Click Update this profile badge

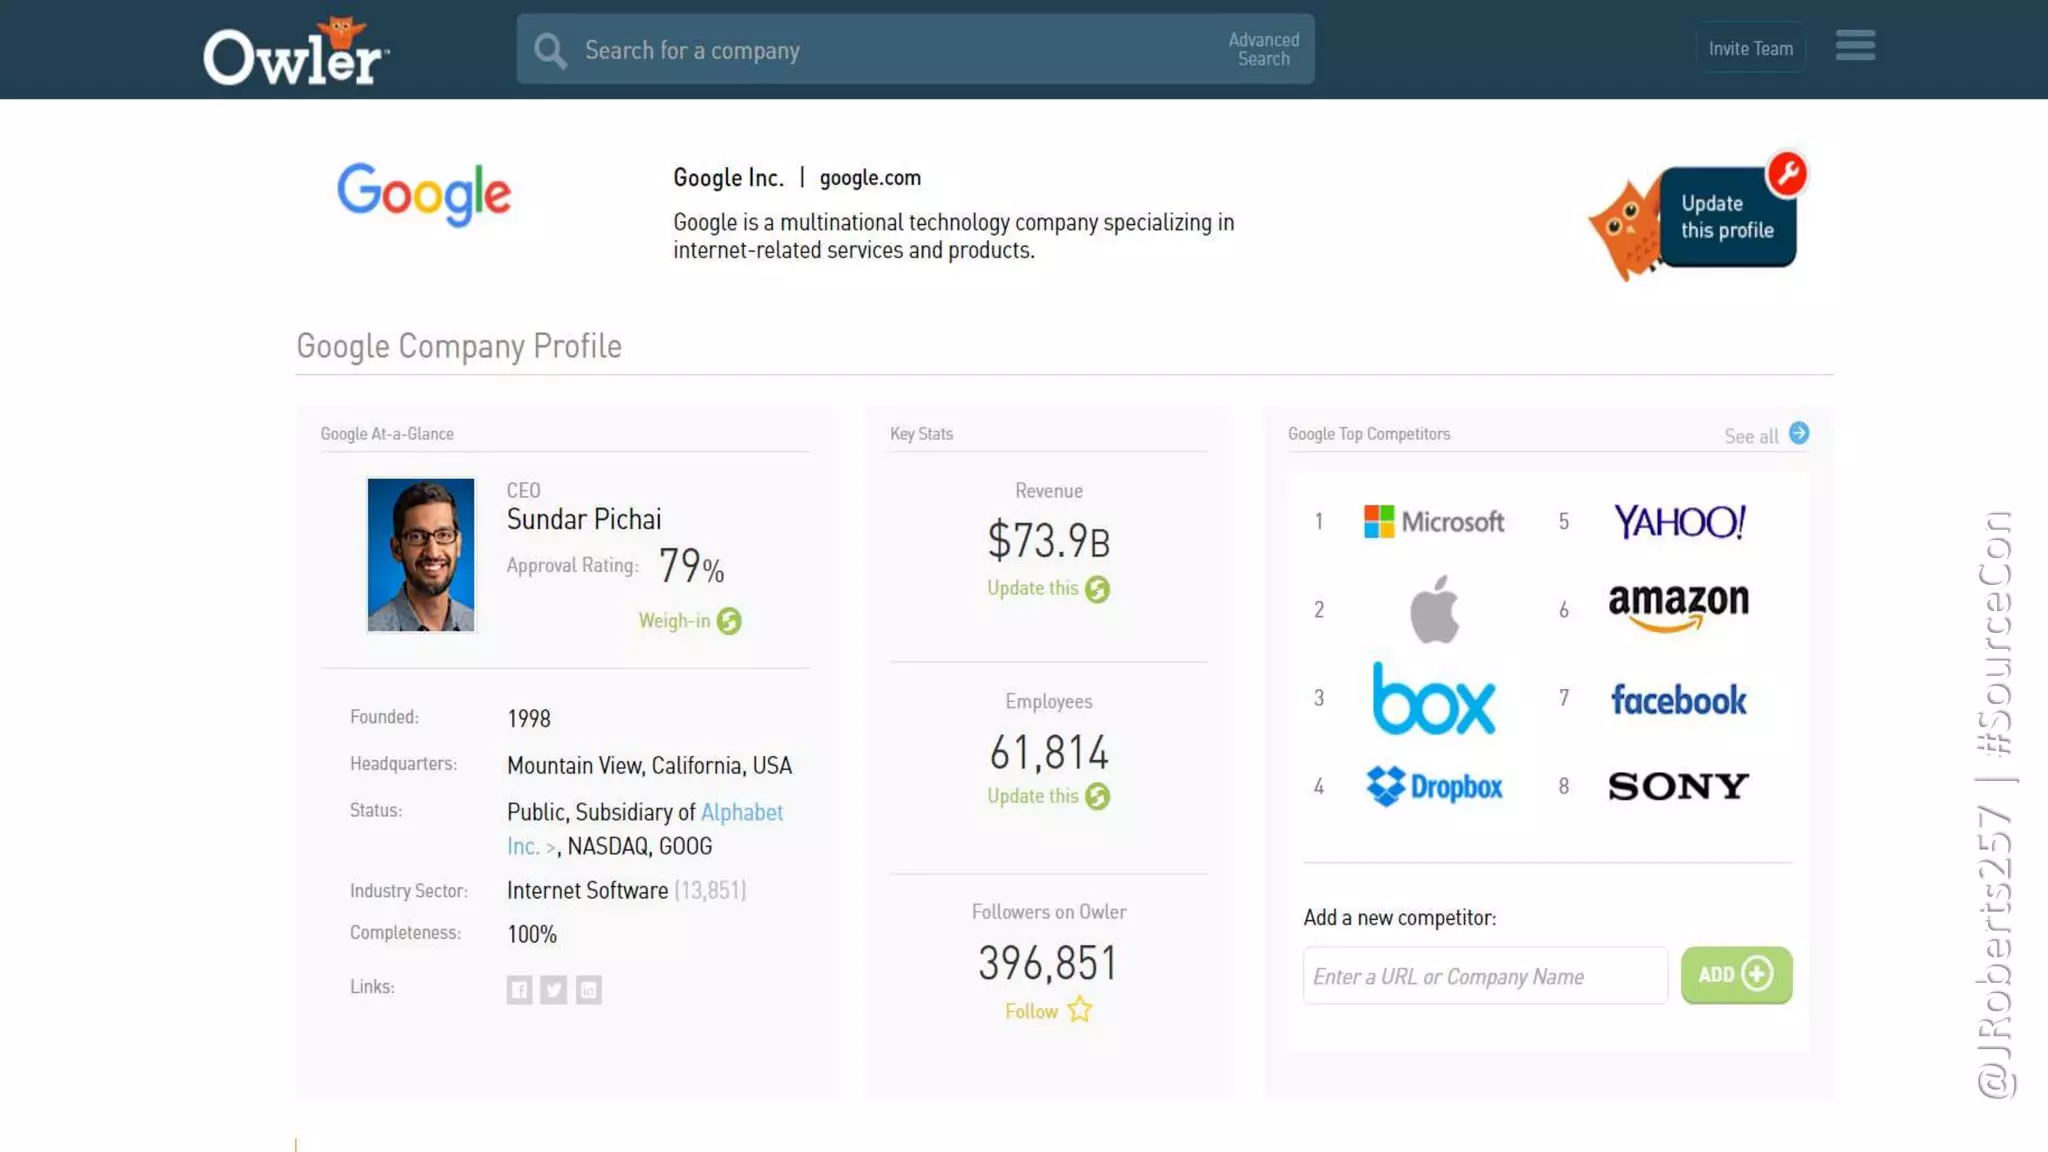pos(1727,217)
